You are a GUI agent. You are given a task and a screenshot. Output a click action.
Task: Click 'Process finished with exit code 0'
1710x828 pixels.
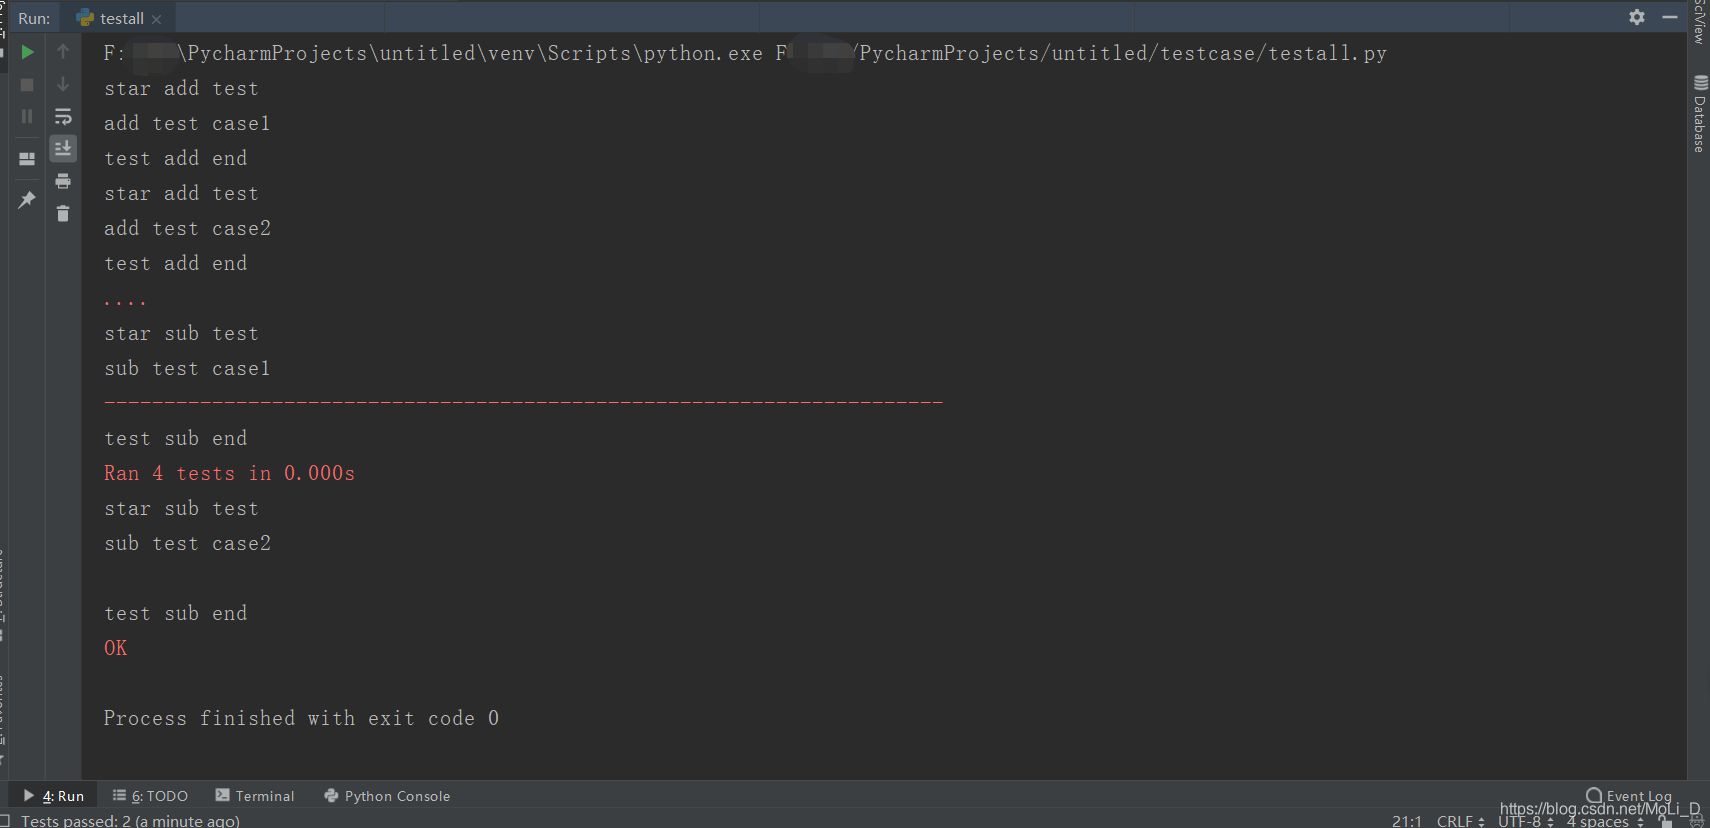pyautogui.click(x=302, y=718)
